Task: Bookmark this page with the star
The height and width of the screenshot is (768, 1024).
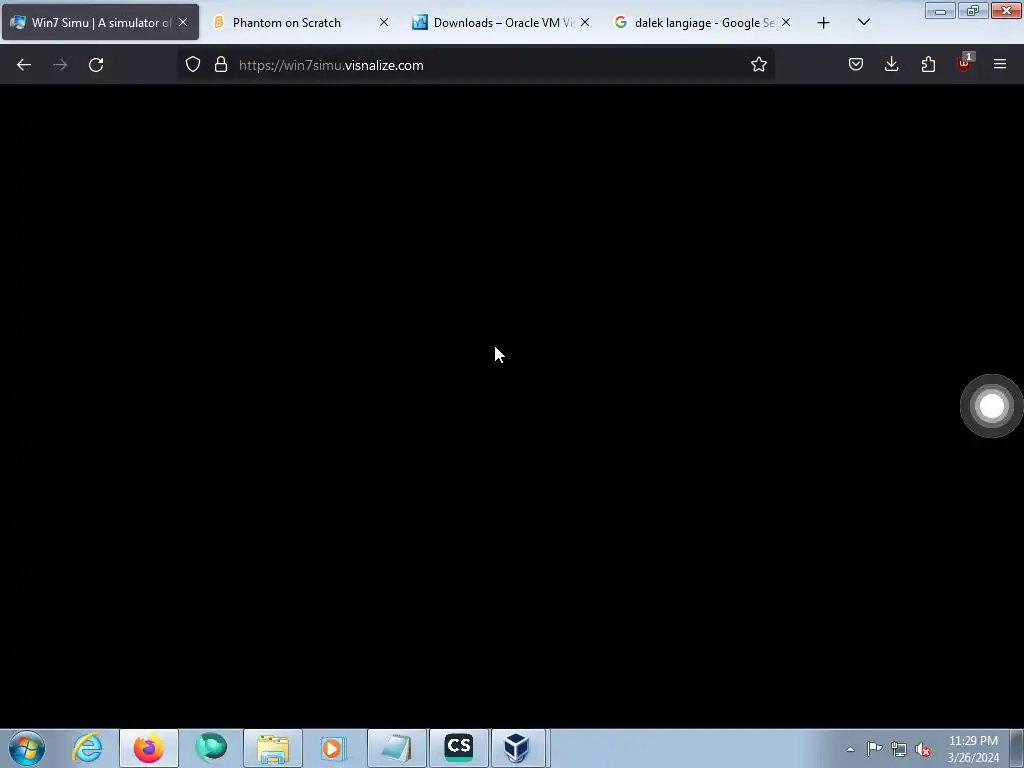Action: click(x=758, y=65)
